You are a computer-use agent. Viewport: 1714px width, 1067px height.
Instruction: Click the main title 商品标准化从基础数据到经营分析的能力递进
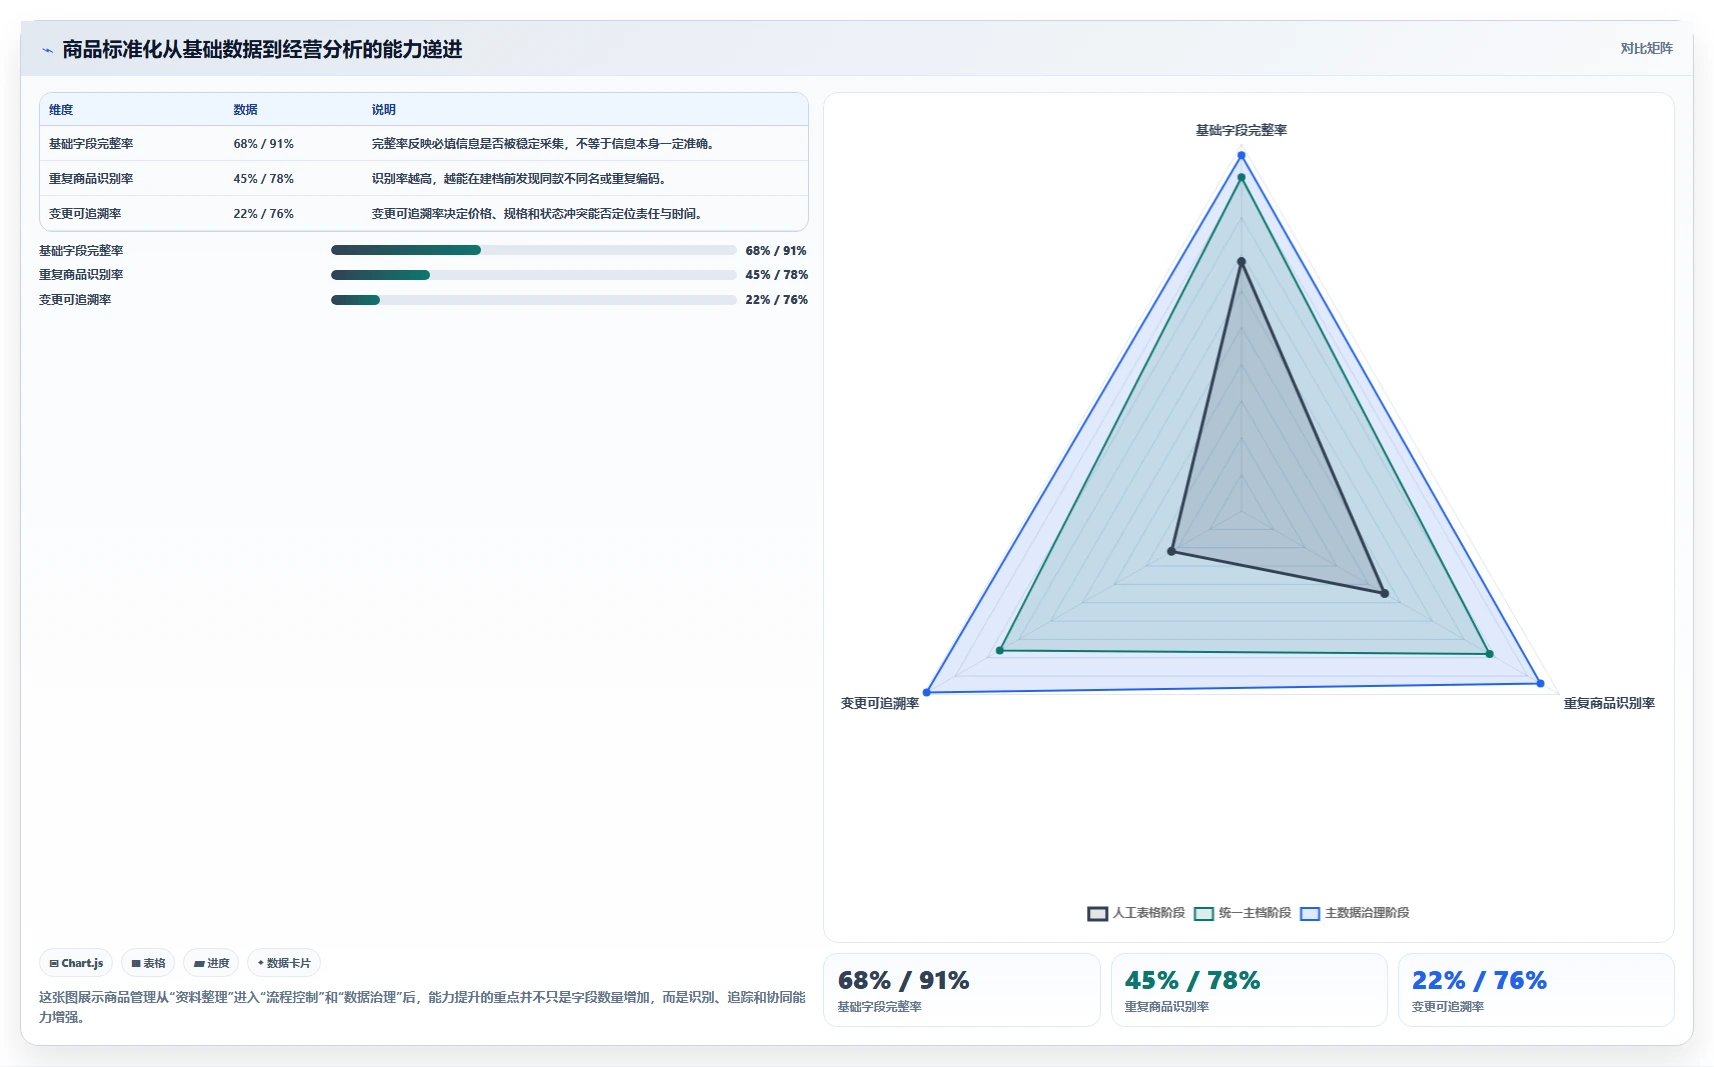click(x=262, y=50)
